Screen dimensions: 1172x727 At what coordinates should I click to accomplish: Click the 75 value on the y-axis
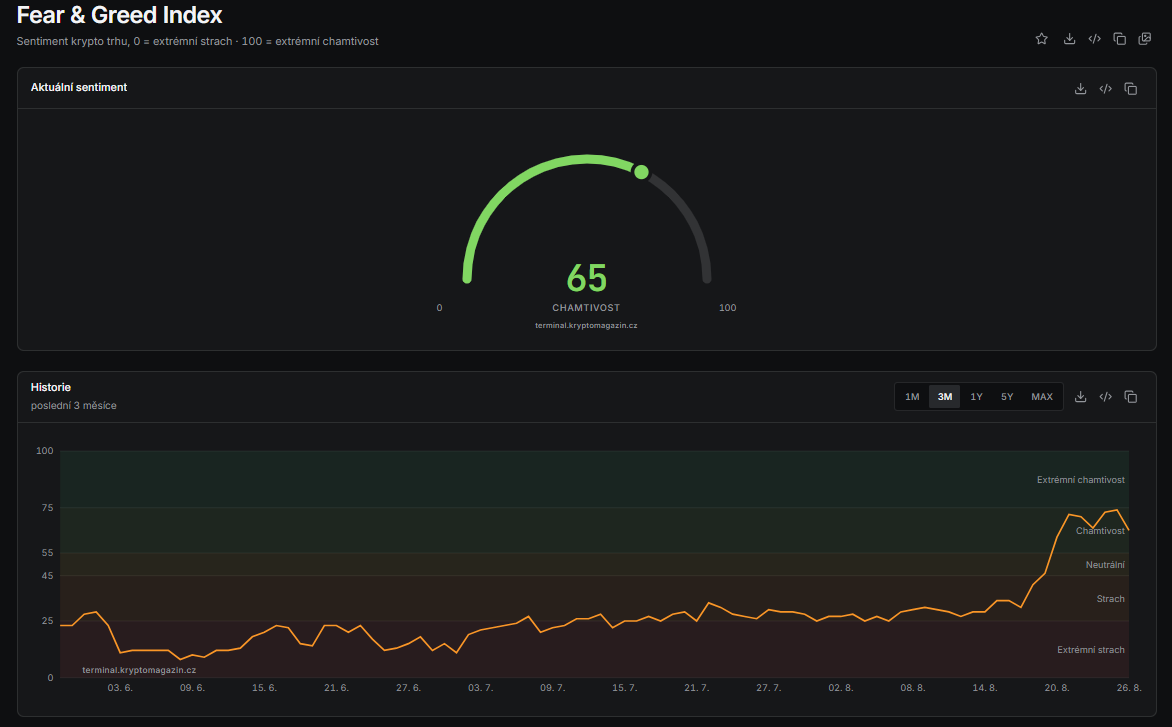(48, 508)
